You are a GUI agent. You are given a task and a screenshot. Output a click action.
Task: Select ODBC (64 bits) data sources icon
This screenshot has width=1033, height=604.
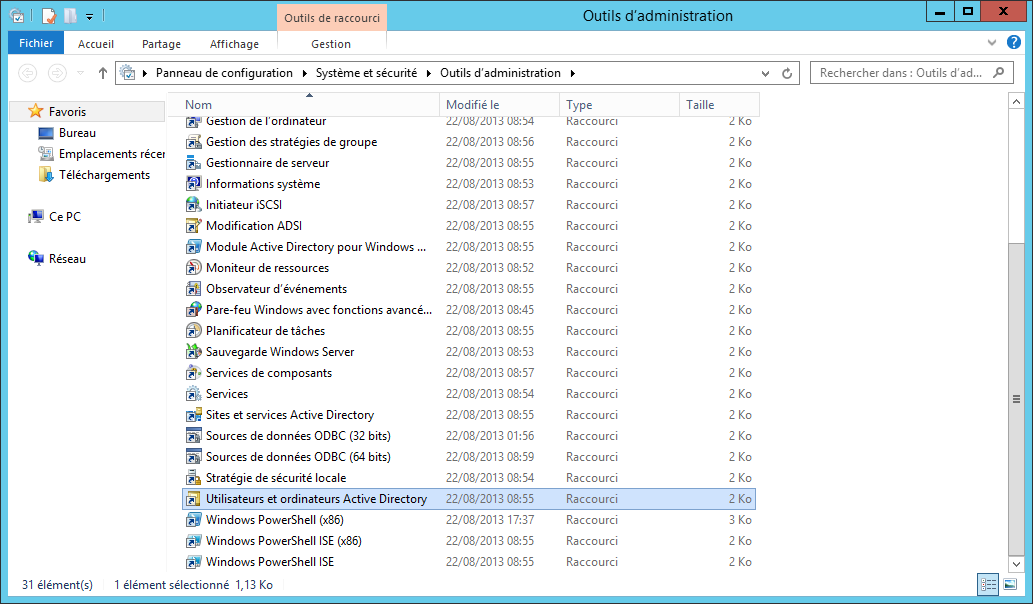point(193,457)
